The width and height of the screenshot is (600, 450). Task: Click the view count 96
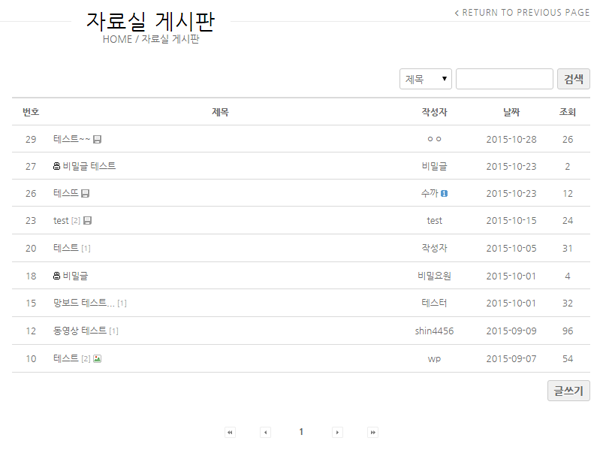567,331
